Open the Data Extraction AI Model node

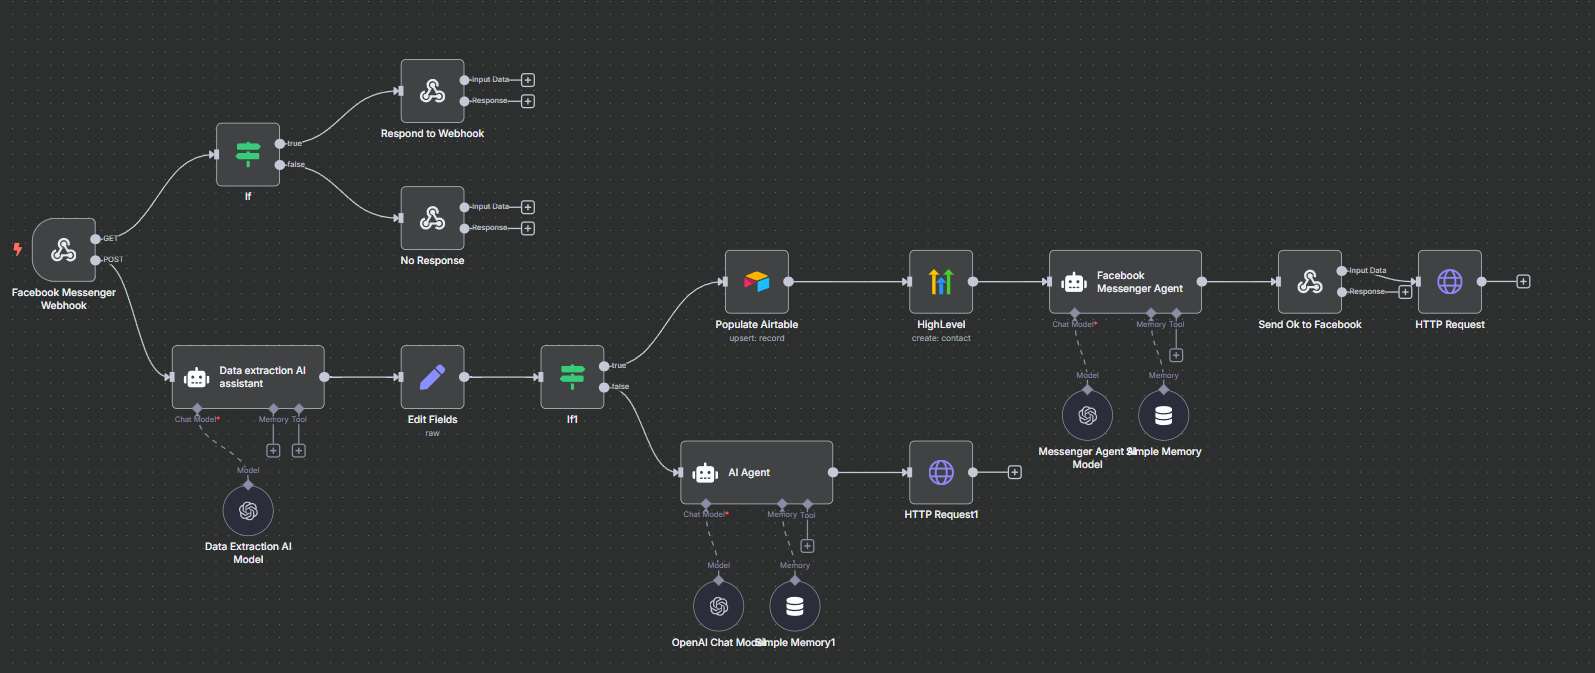[248, 511]
